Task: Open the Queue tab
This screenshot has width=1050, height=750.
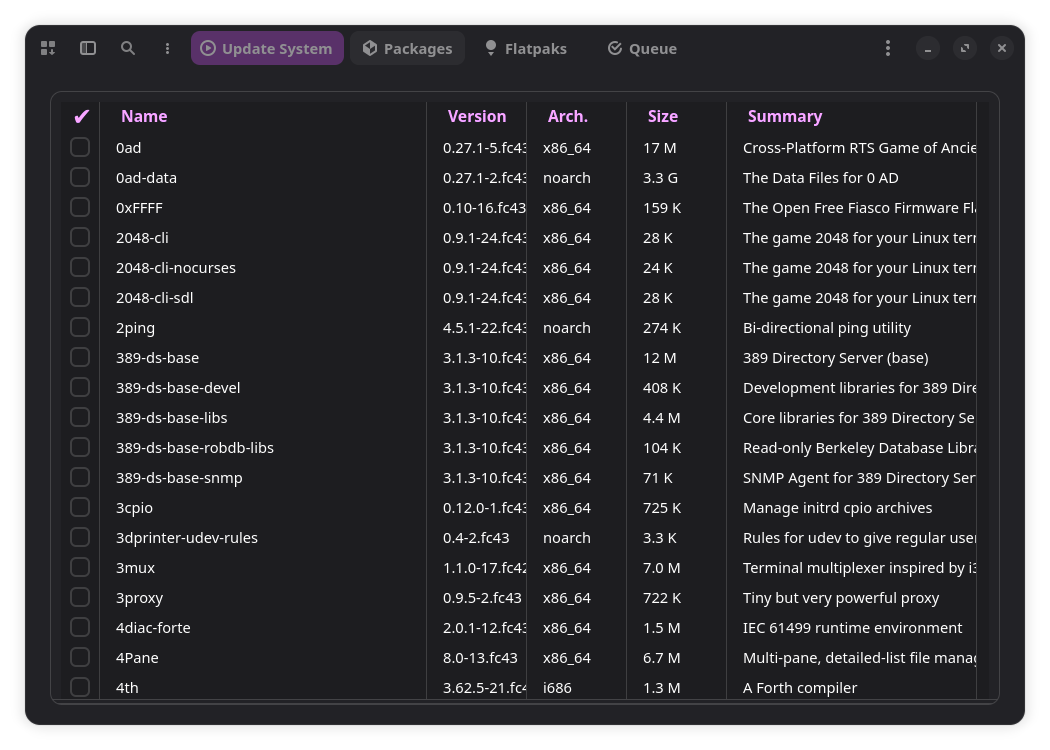Action: click(642, 48)
